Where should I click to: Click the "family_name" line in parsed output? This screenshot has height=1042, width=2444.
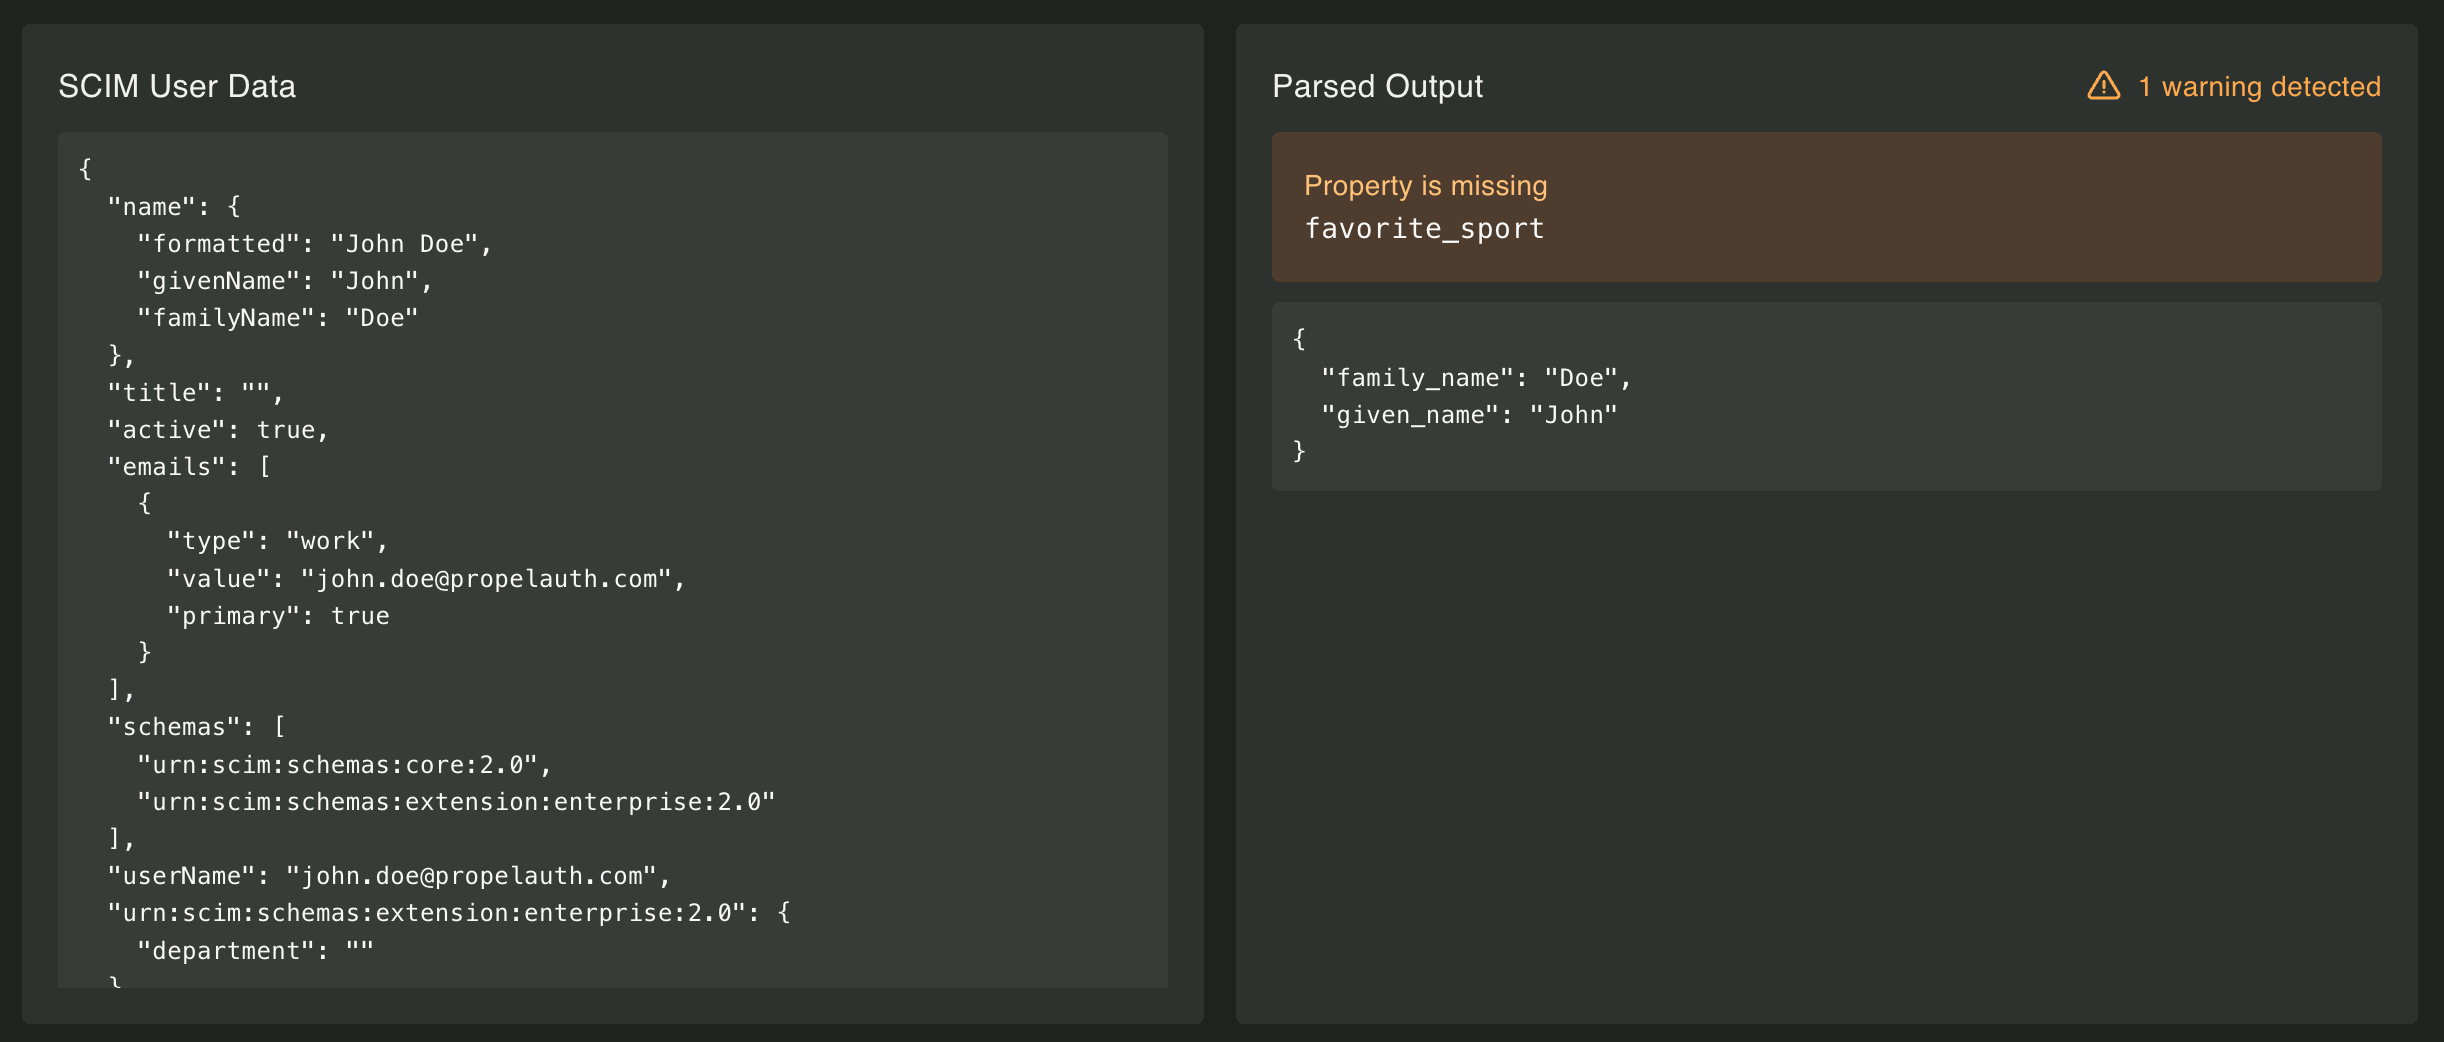click(1476, 378)
